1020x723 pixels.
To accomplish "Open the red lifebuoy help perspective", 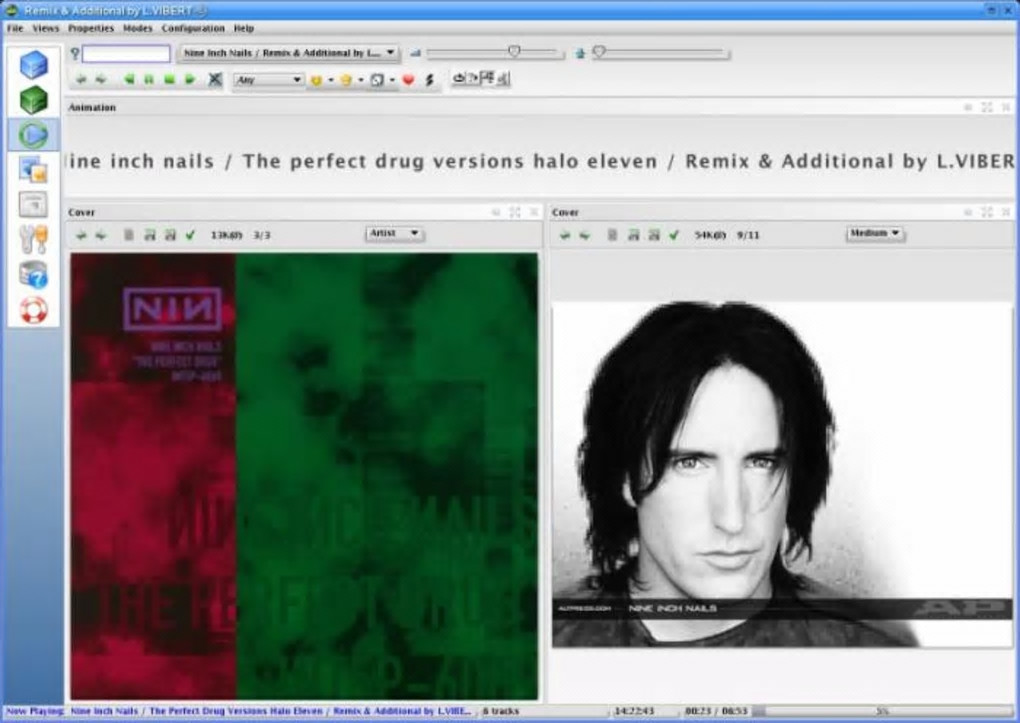I will tap(33, 309).
